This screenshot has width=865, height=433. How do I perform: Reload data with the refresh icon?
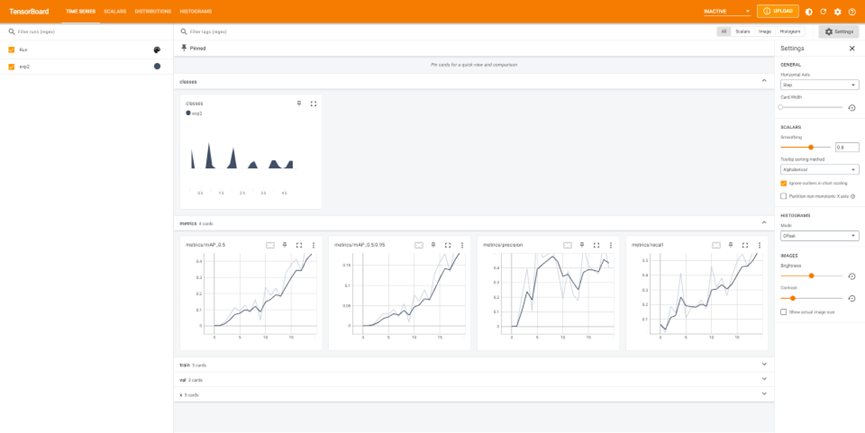coord(823,12)
